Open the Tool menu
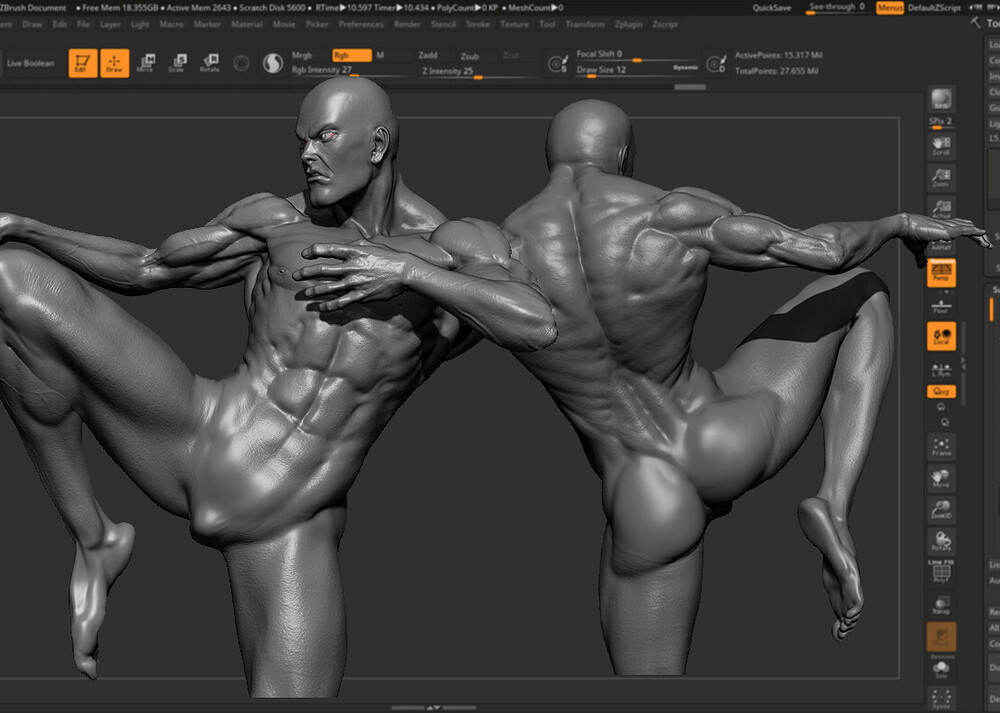Image resolution: width=1000 pixels, height=713 pixels. click(x=547, y=24)
